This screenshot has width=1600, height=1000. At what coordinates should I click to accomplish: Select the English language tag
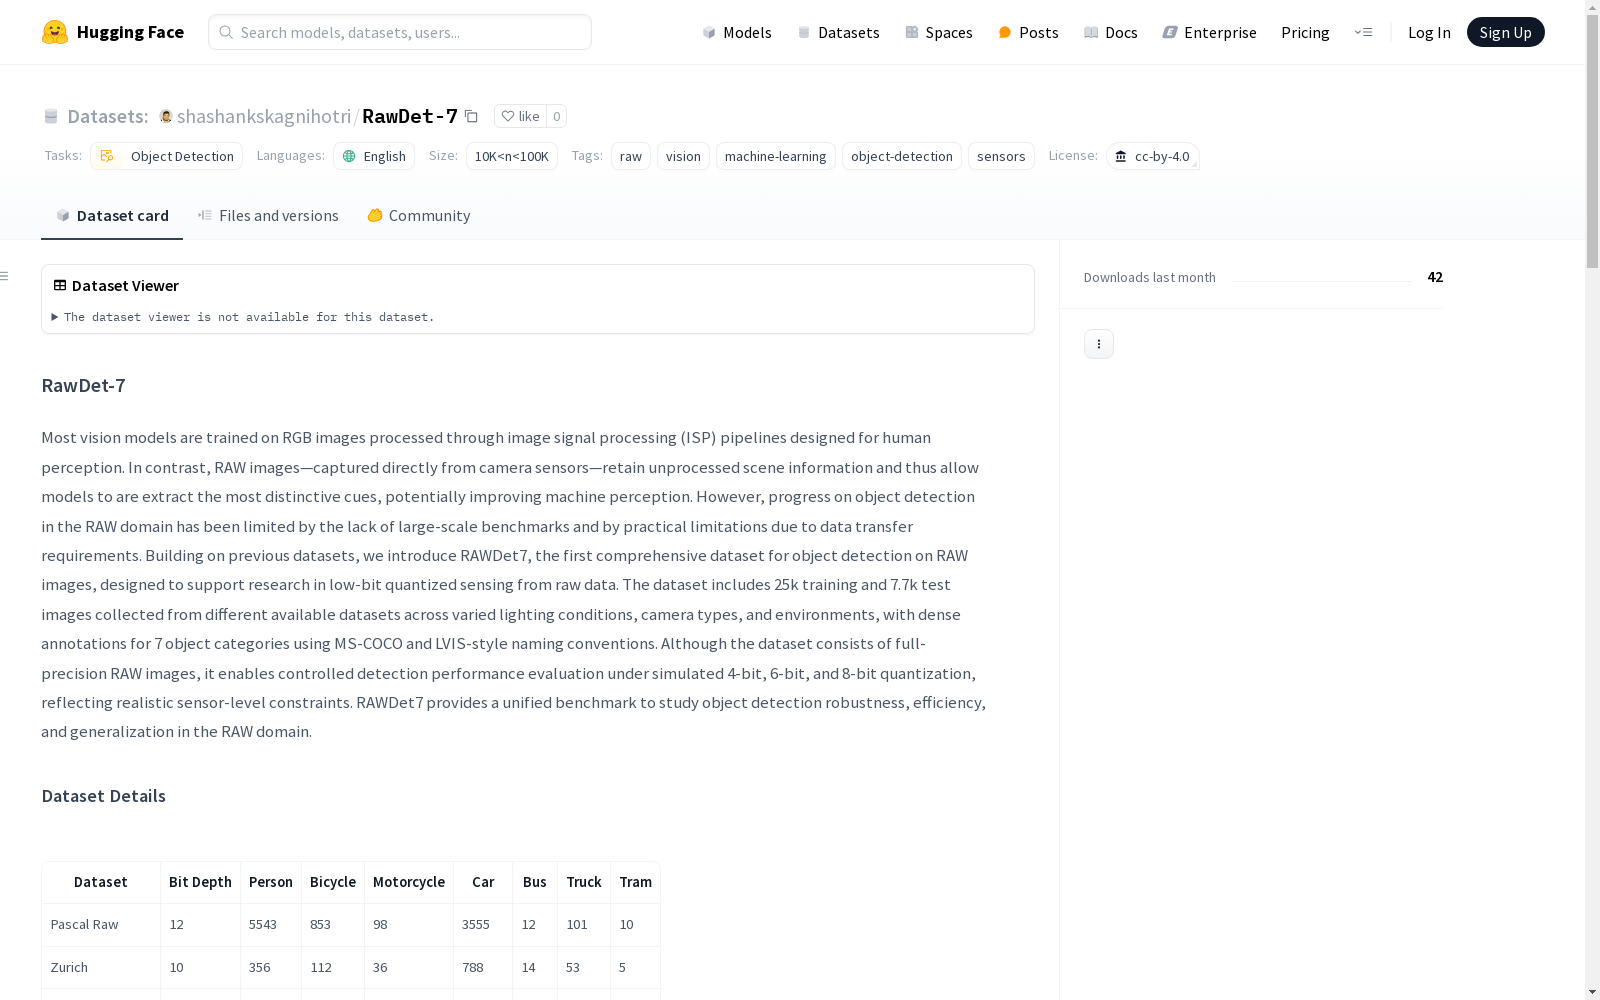pos(374,156)
